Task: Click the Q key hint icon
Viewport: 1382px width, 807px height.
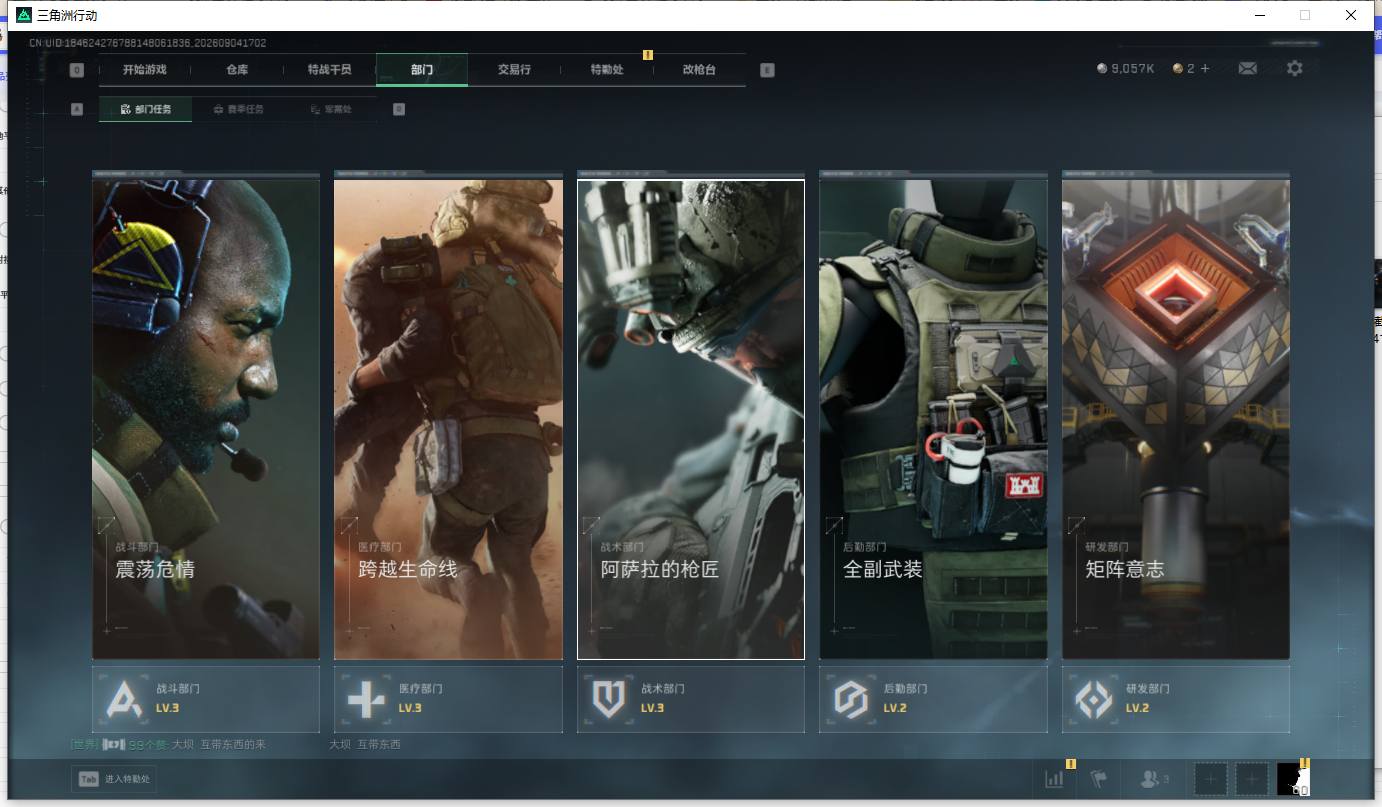Action: point(77,70)
